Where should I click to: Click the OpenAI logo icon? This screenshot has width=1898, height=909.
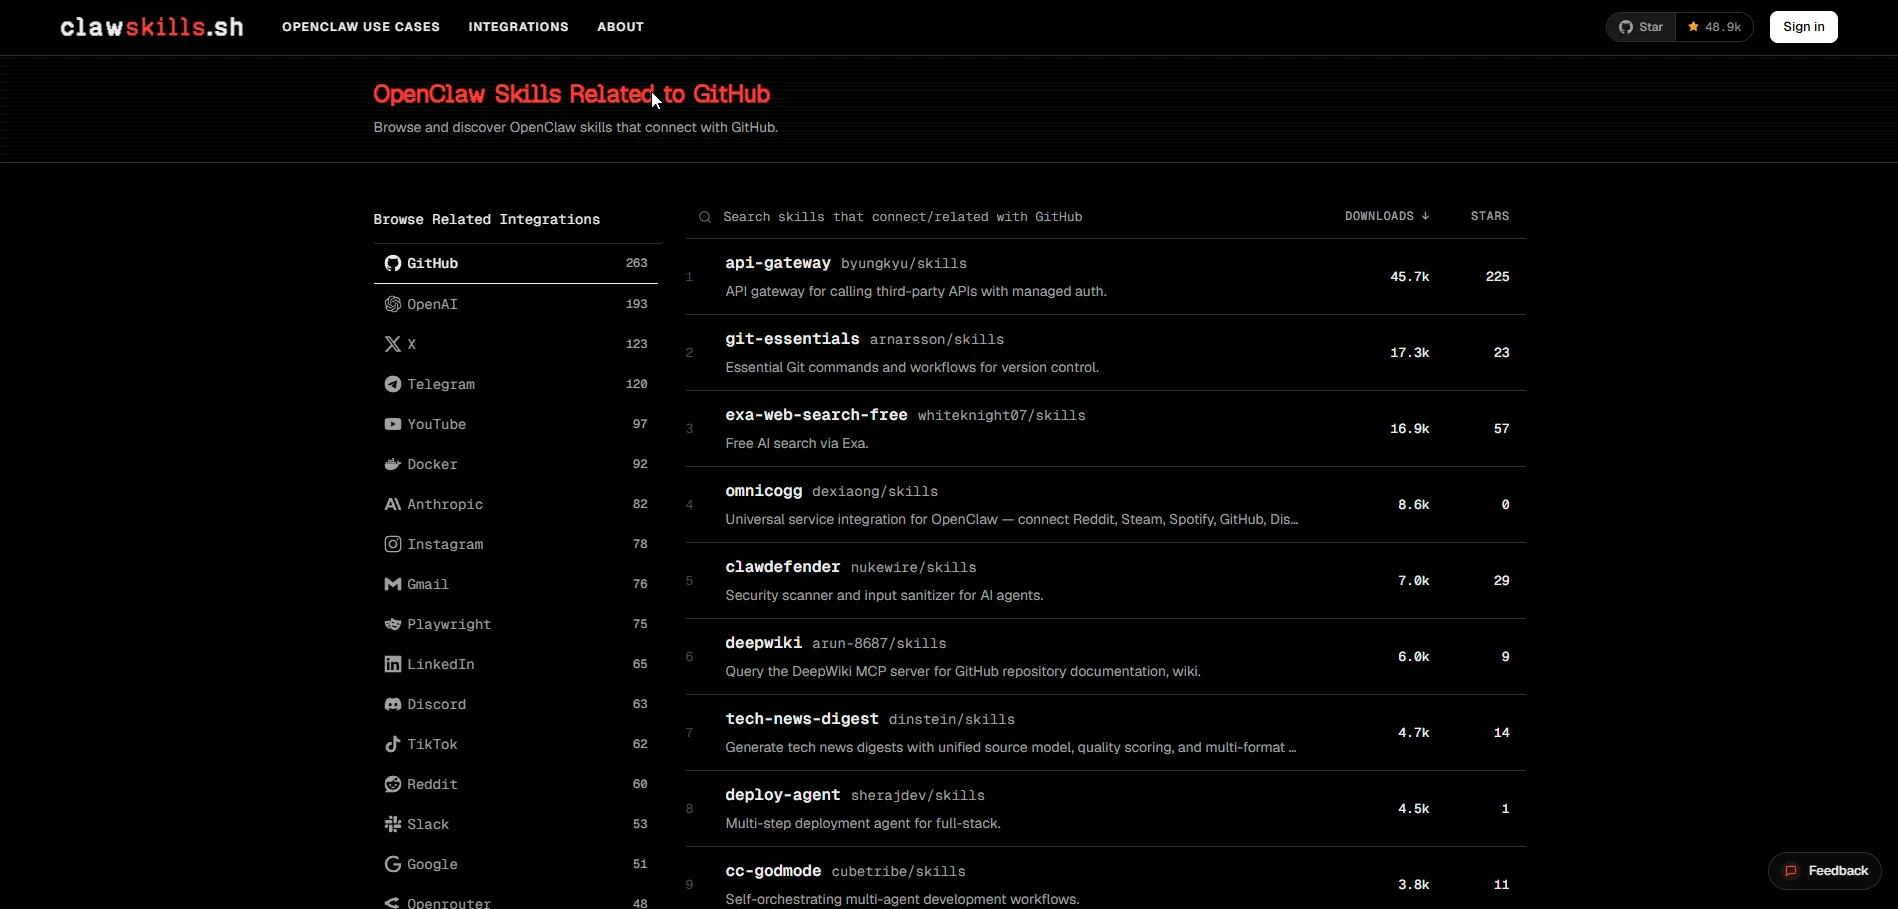pos(393,304)
